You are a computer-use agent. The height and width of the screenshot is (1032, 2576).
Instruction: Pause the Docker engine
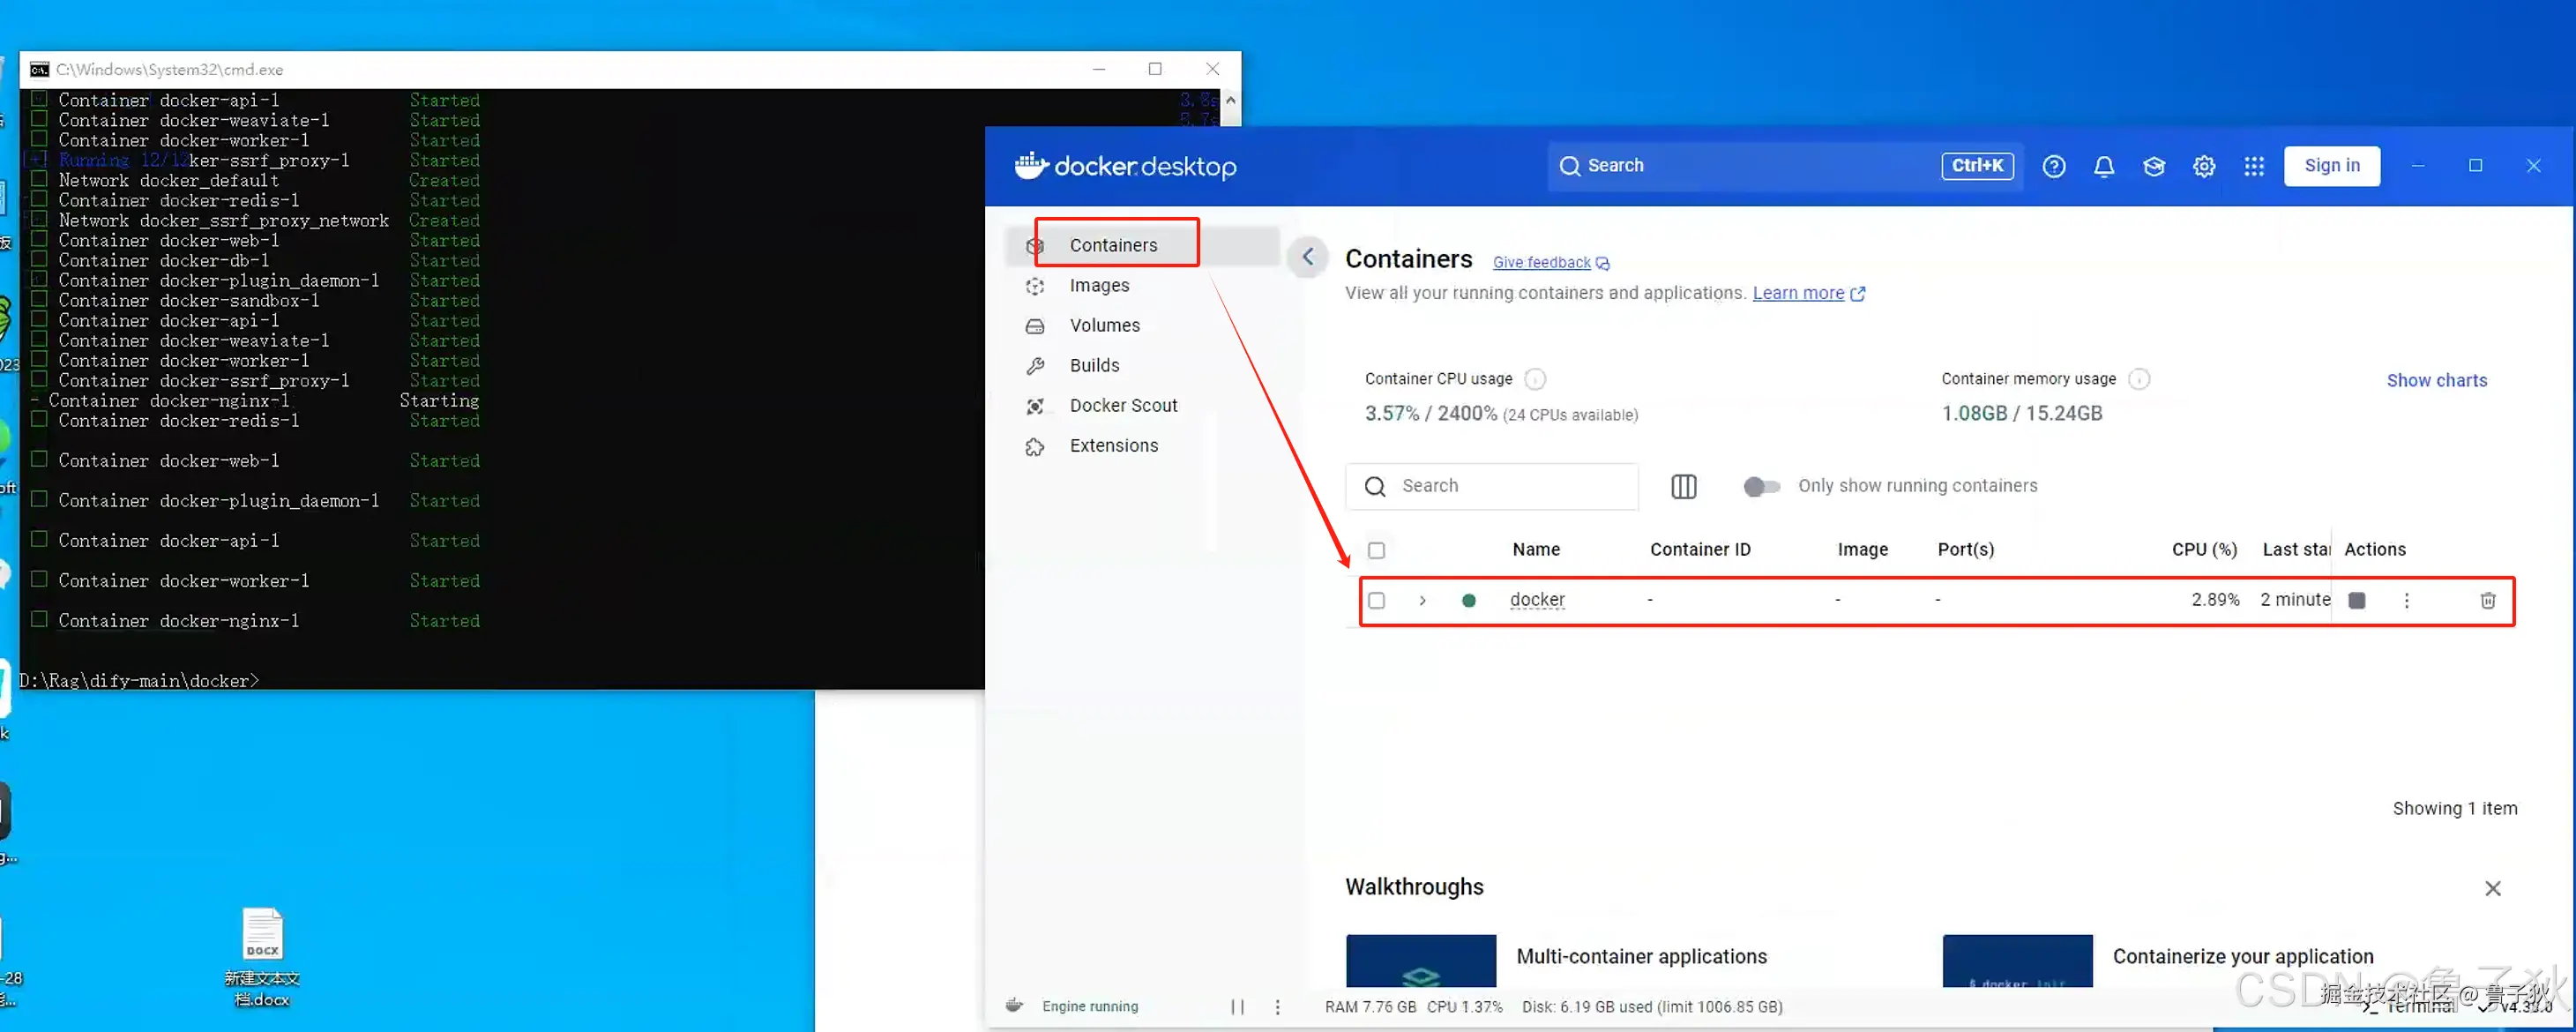(x=1237, y=1006)
